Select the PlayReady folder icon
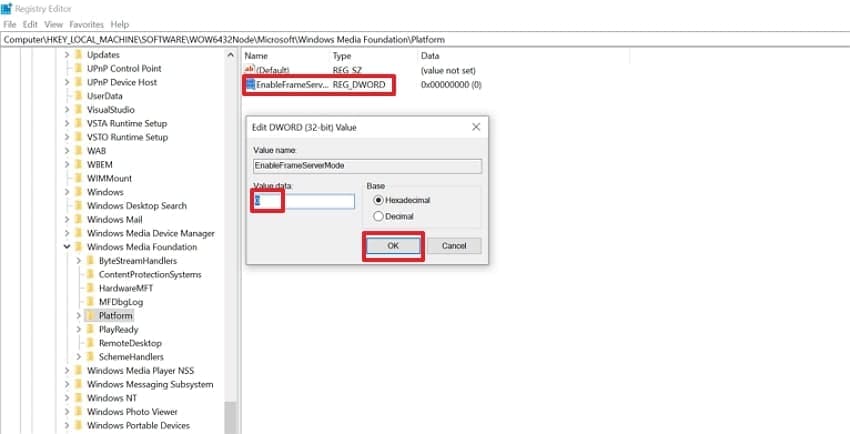Image resolution: width=850 pixels, height=434 pixels. point(90,329)
